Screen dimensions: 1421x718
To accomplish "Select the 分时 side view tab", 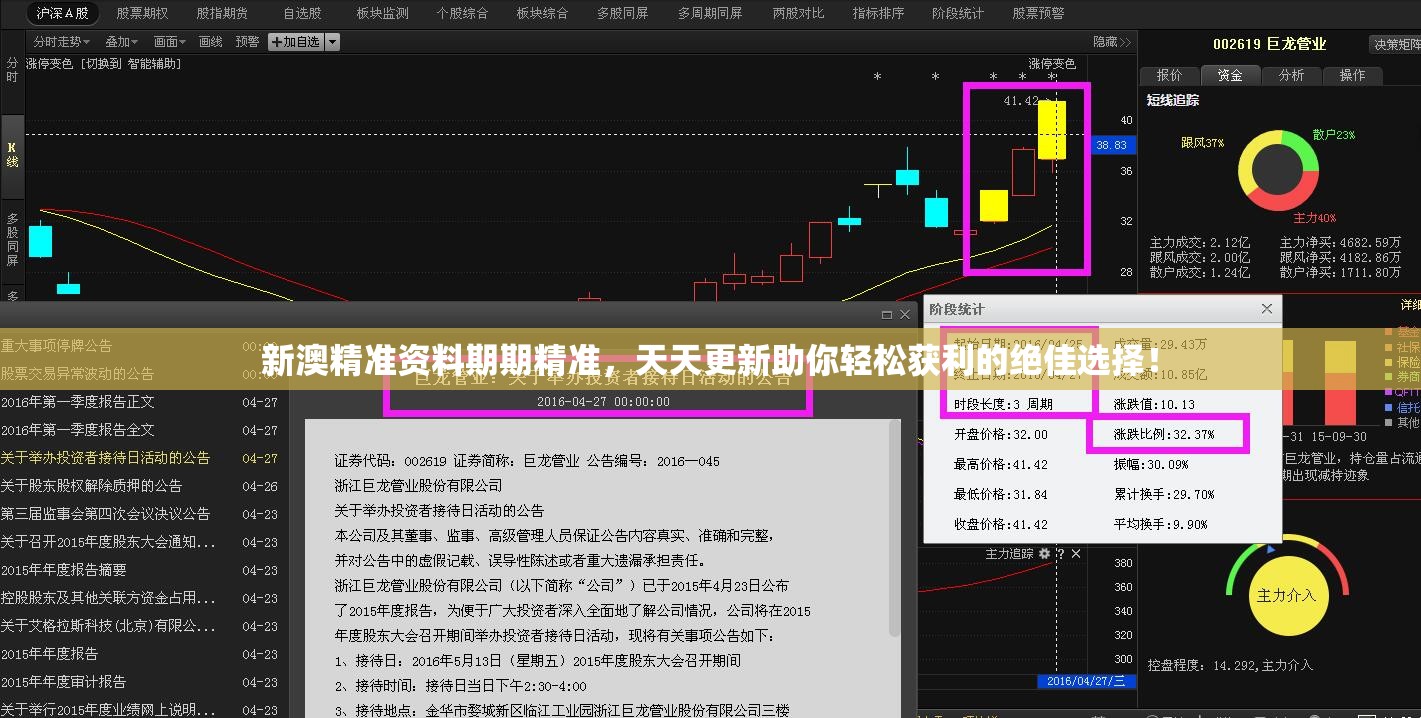I will [x=12, y=70].
